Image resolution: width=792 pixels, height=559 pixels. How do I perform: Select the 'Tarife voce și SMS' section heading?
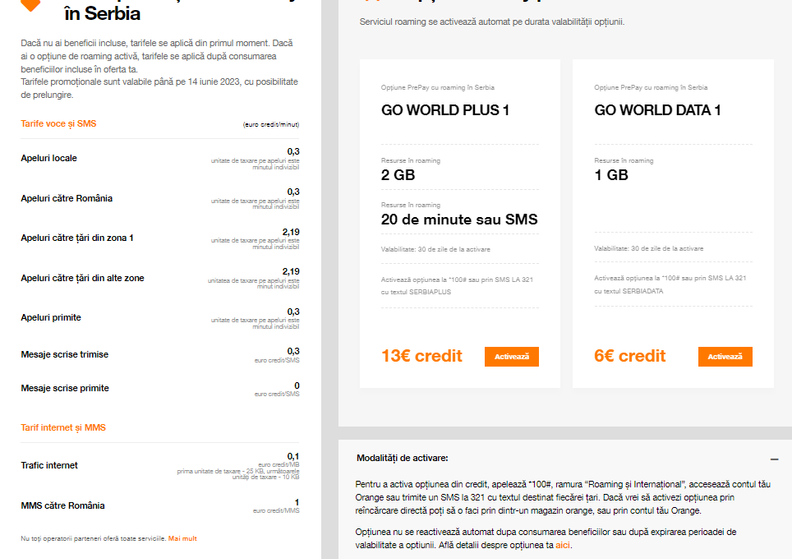pos(59,124)
